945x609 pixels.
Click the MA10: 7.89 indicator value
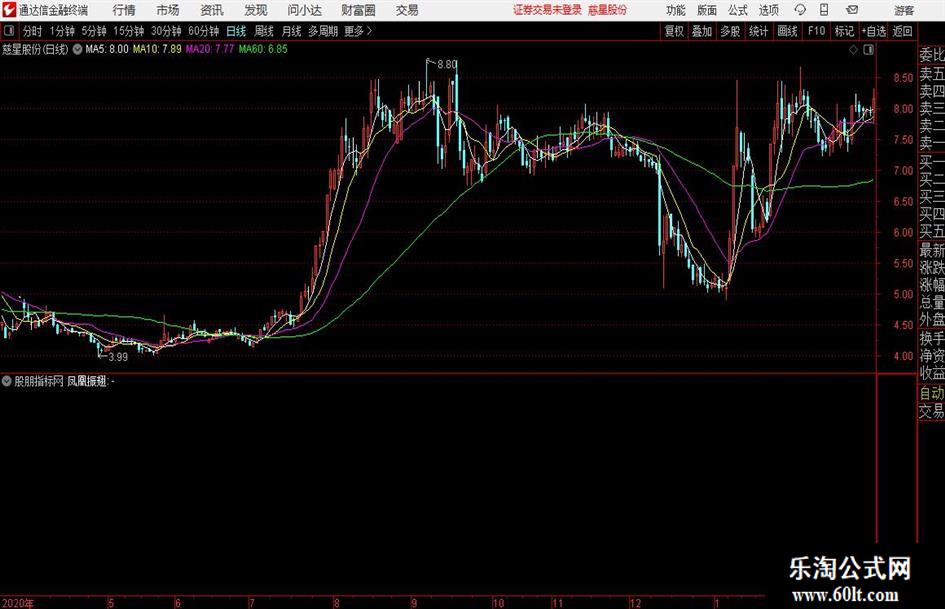[157, 49]
